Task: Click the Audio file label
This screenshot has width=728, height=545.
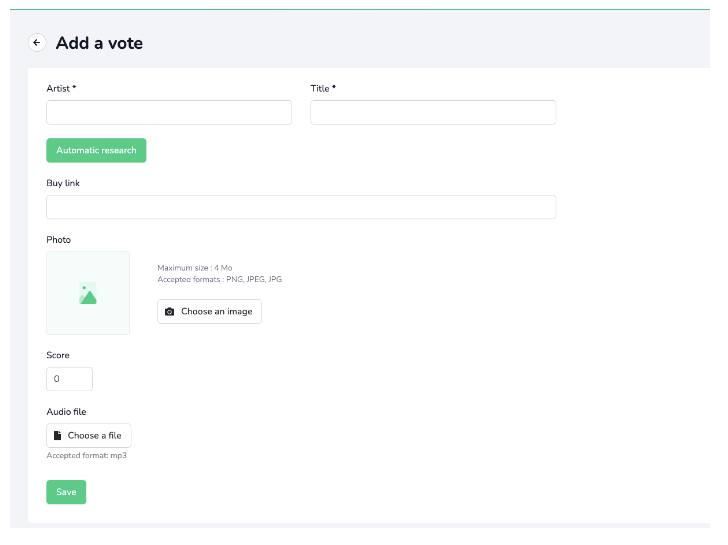Action: coord(66,412)
